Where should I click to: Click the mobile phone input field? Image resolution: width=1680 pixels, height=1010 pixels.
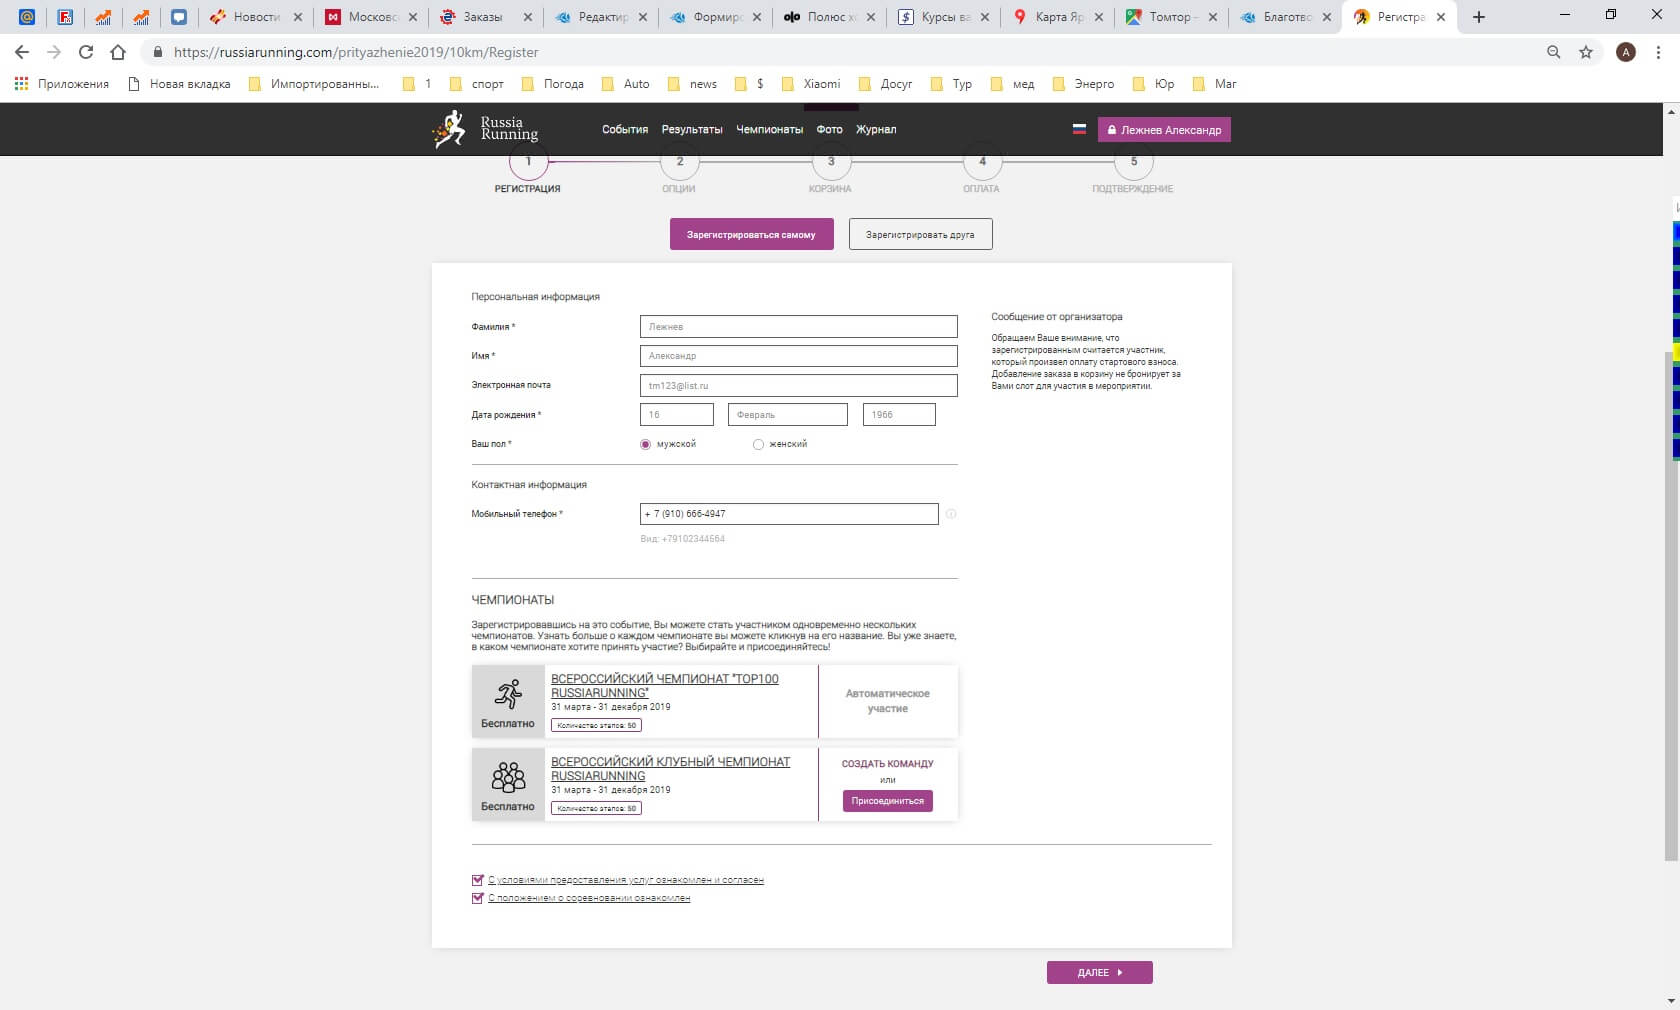pos(789,514)
